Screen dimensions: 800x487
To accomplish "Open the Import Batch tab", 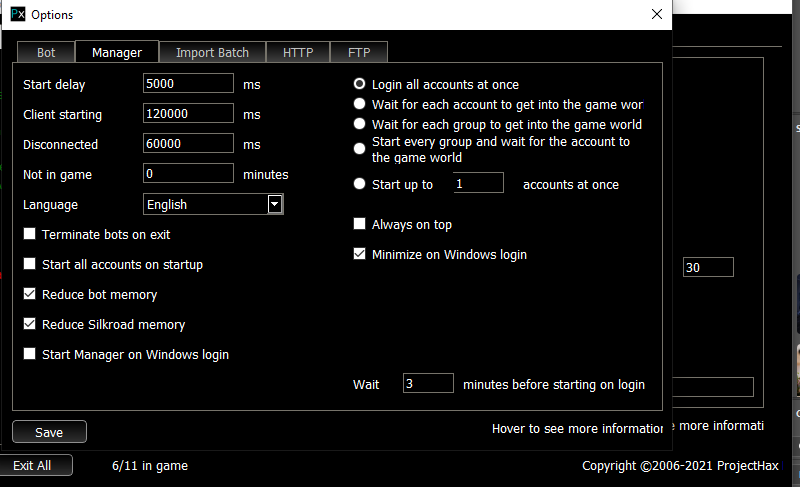I will pos(212,52).
